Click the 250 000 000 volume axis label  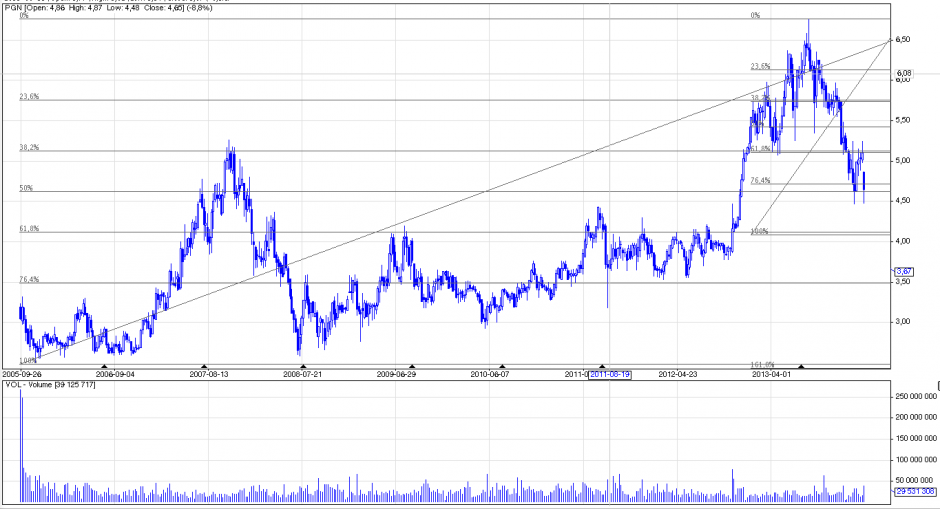(912, 397)
